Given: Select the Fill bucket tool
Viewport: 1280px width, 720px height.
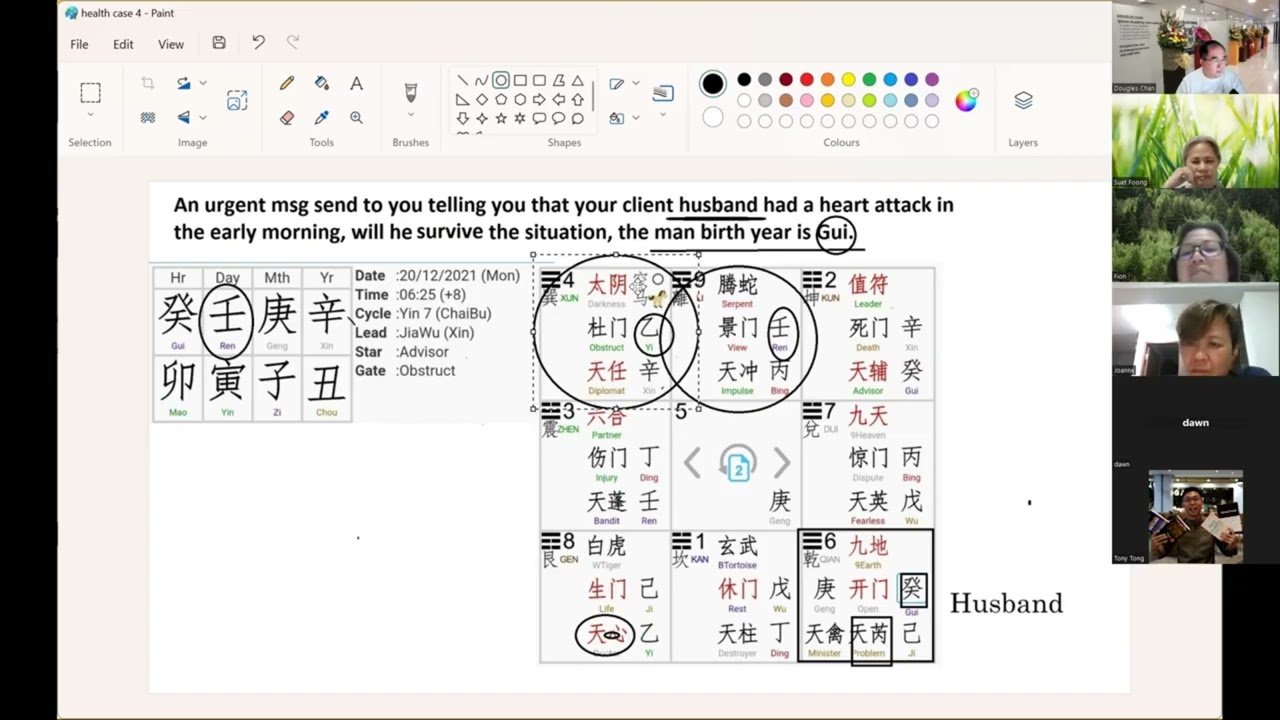Looking at the screenshot, I should [x=321, y=83].
